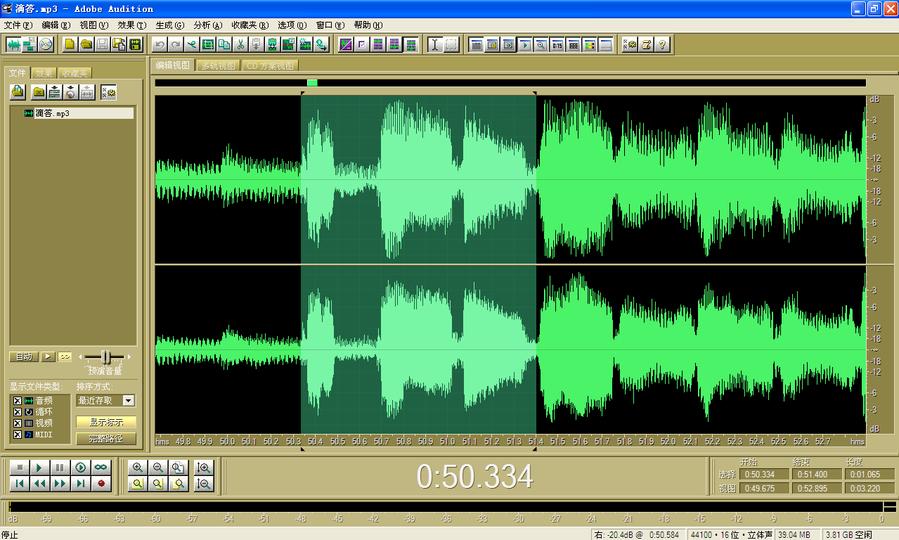The height and width of the screenshot is (540, 899).
Task: Click the 预演音量 volume slider
Action: pyautogui.click(x=103, y=356)
